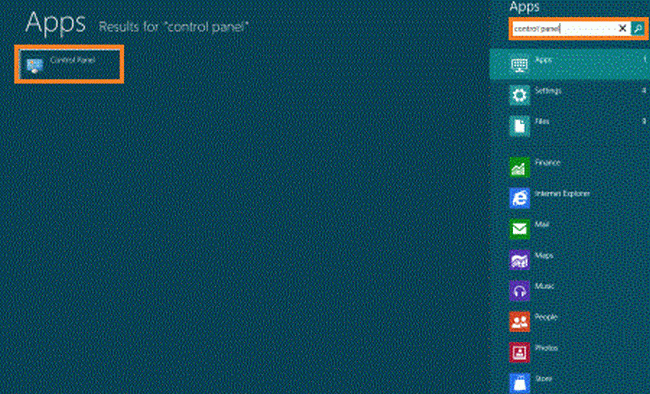The width and height of the screenshot is (650, 394).
Task: Click the Files category label
Action: (542, 122)
